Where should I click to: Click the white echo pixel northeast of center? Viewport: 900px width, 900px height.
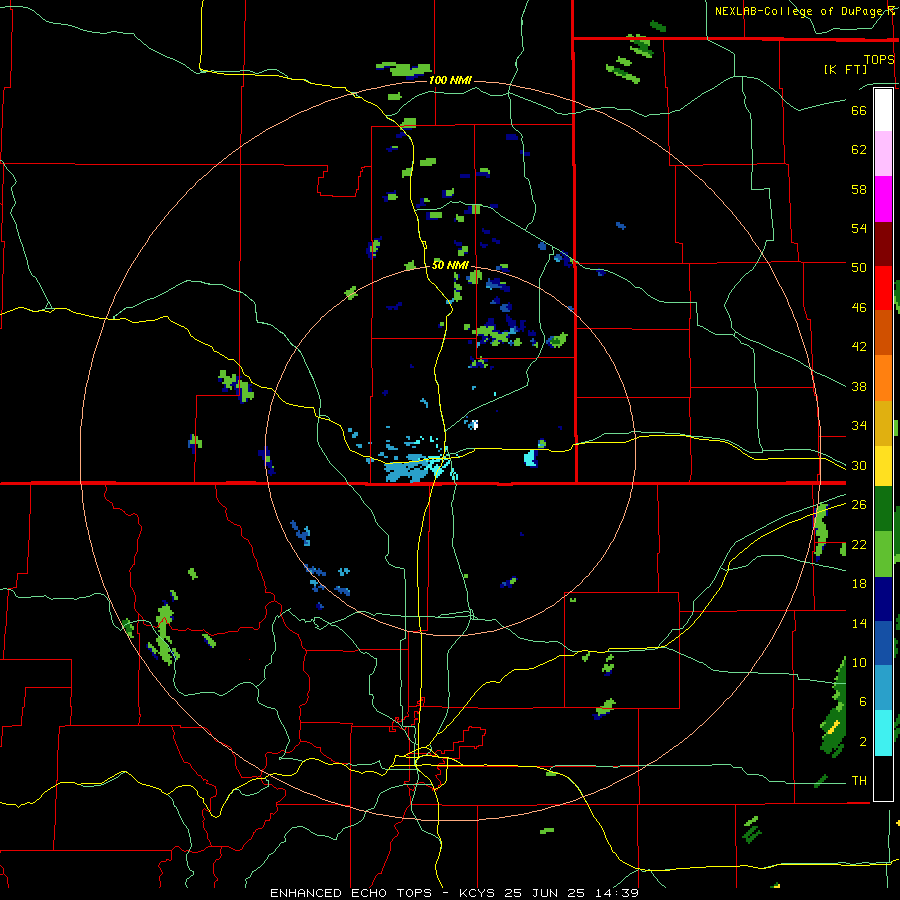coord(474,425)
